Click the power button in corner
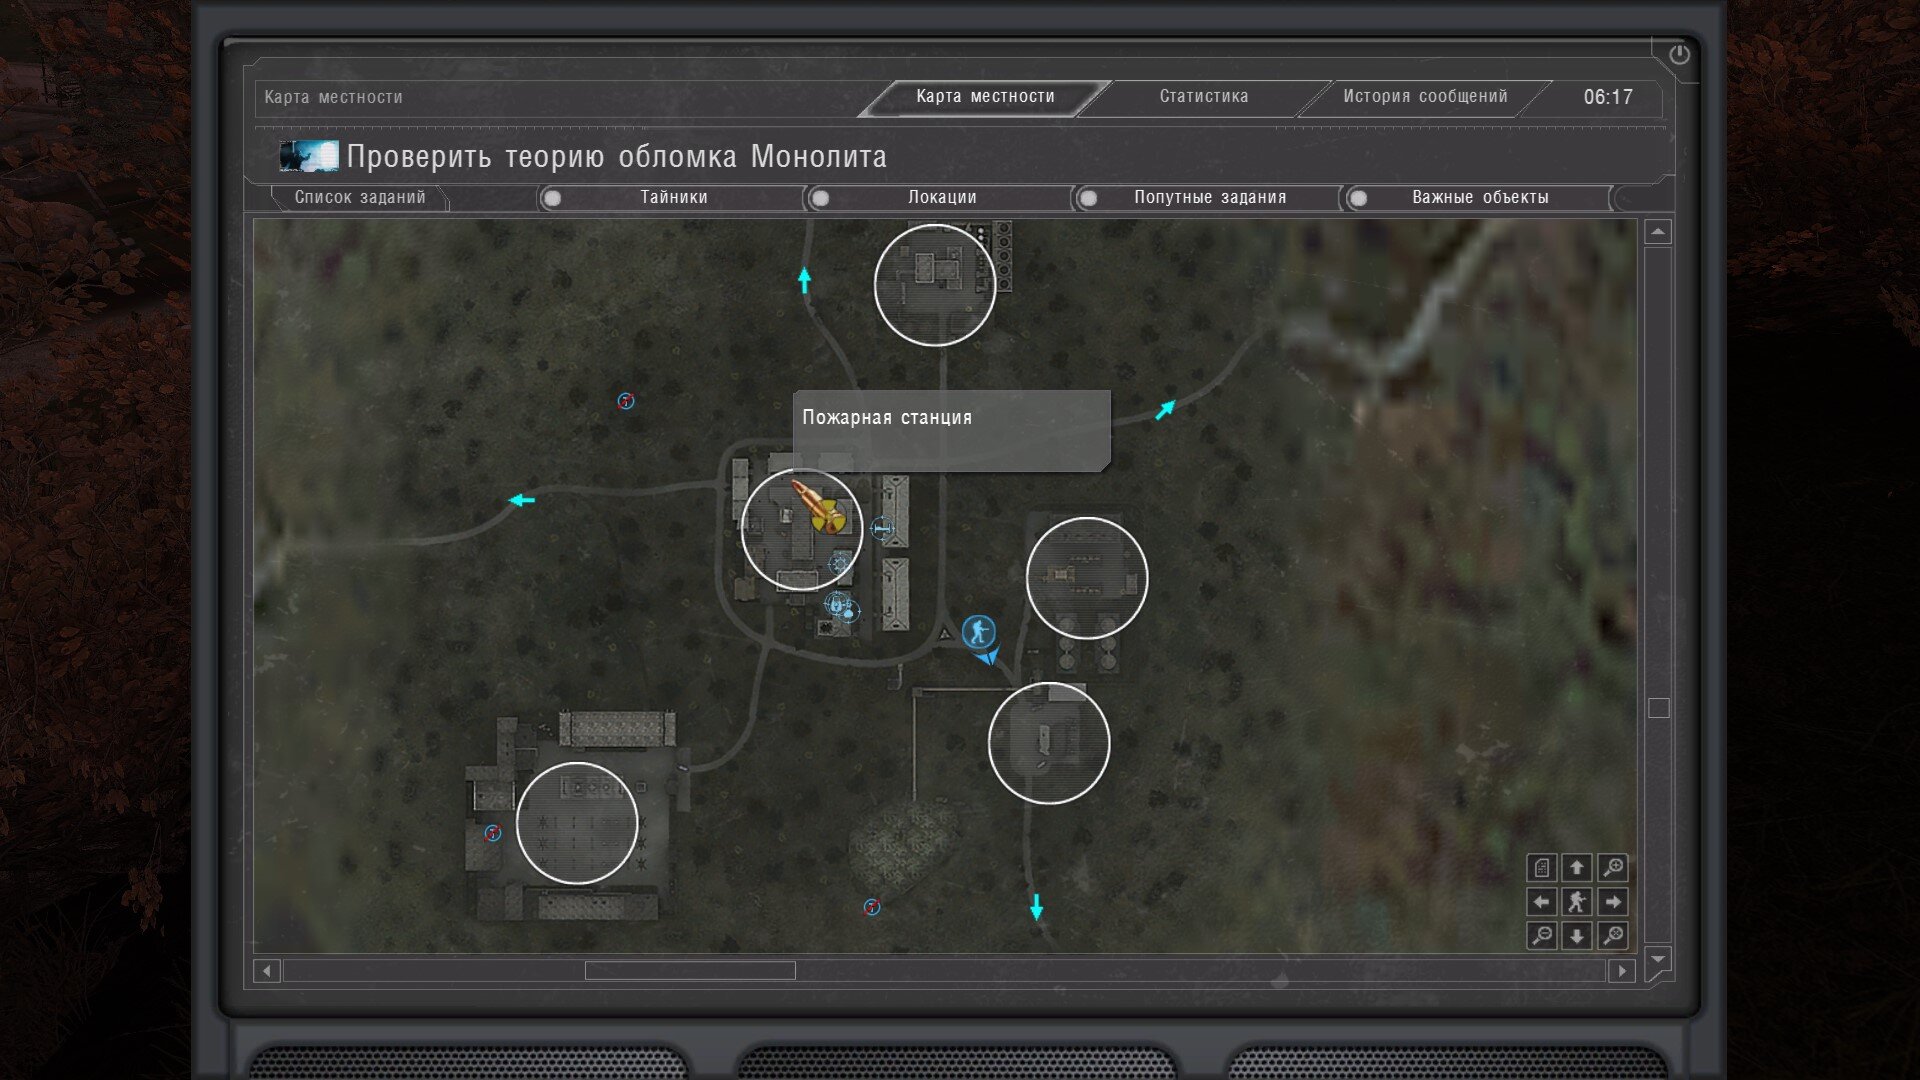This screenshot has height=1080, width=1920. click(1679, 55)
